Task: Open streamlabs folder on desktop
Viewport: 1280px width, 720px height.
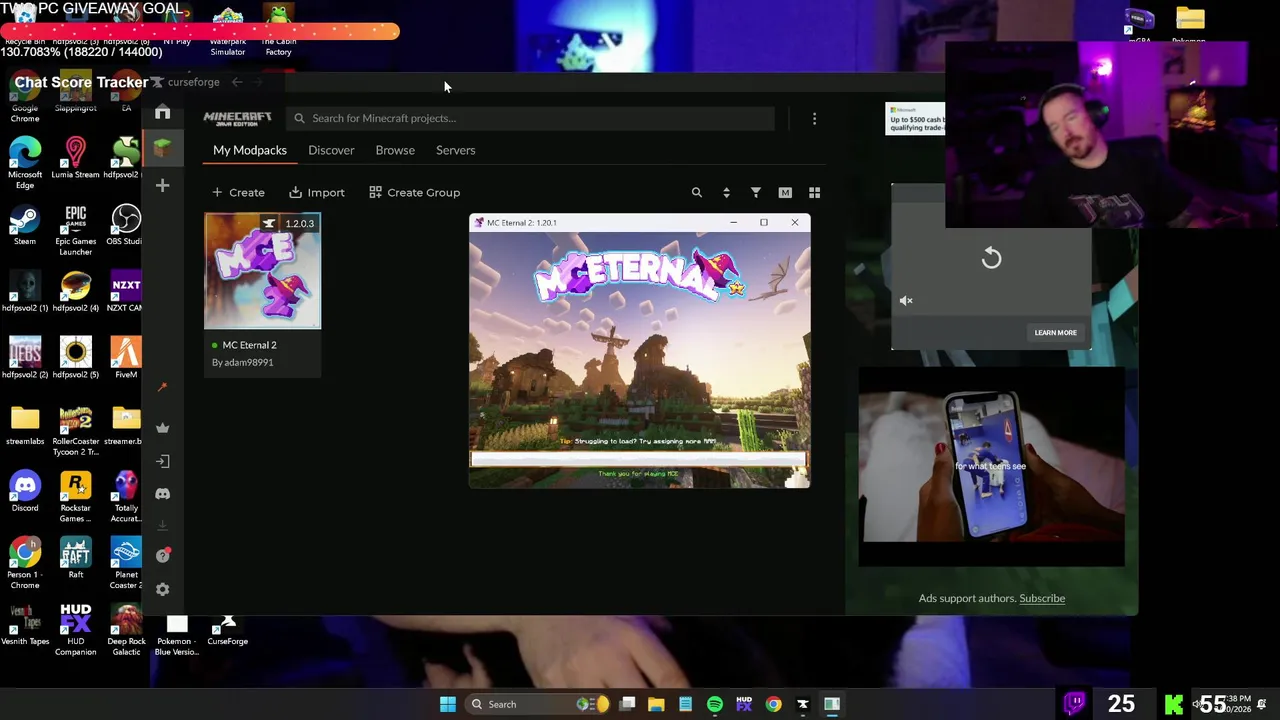Action: 25,425
